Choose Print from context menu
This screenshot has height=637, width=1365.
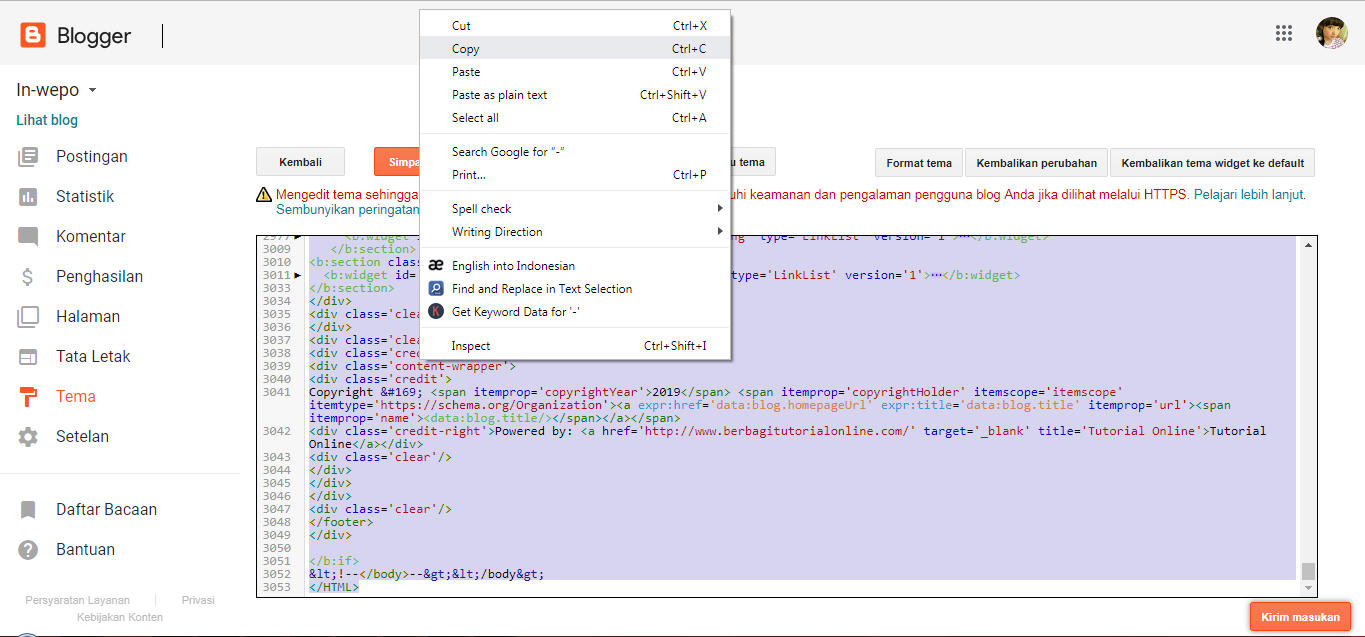pos(575,174)
